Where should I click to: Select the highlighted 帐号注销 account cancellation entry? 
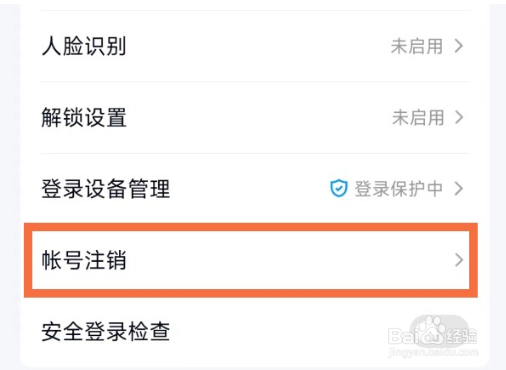click(251, 260)
